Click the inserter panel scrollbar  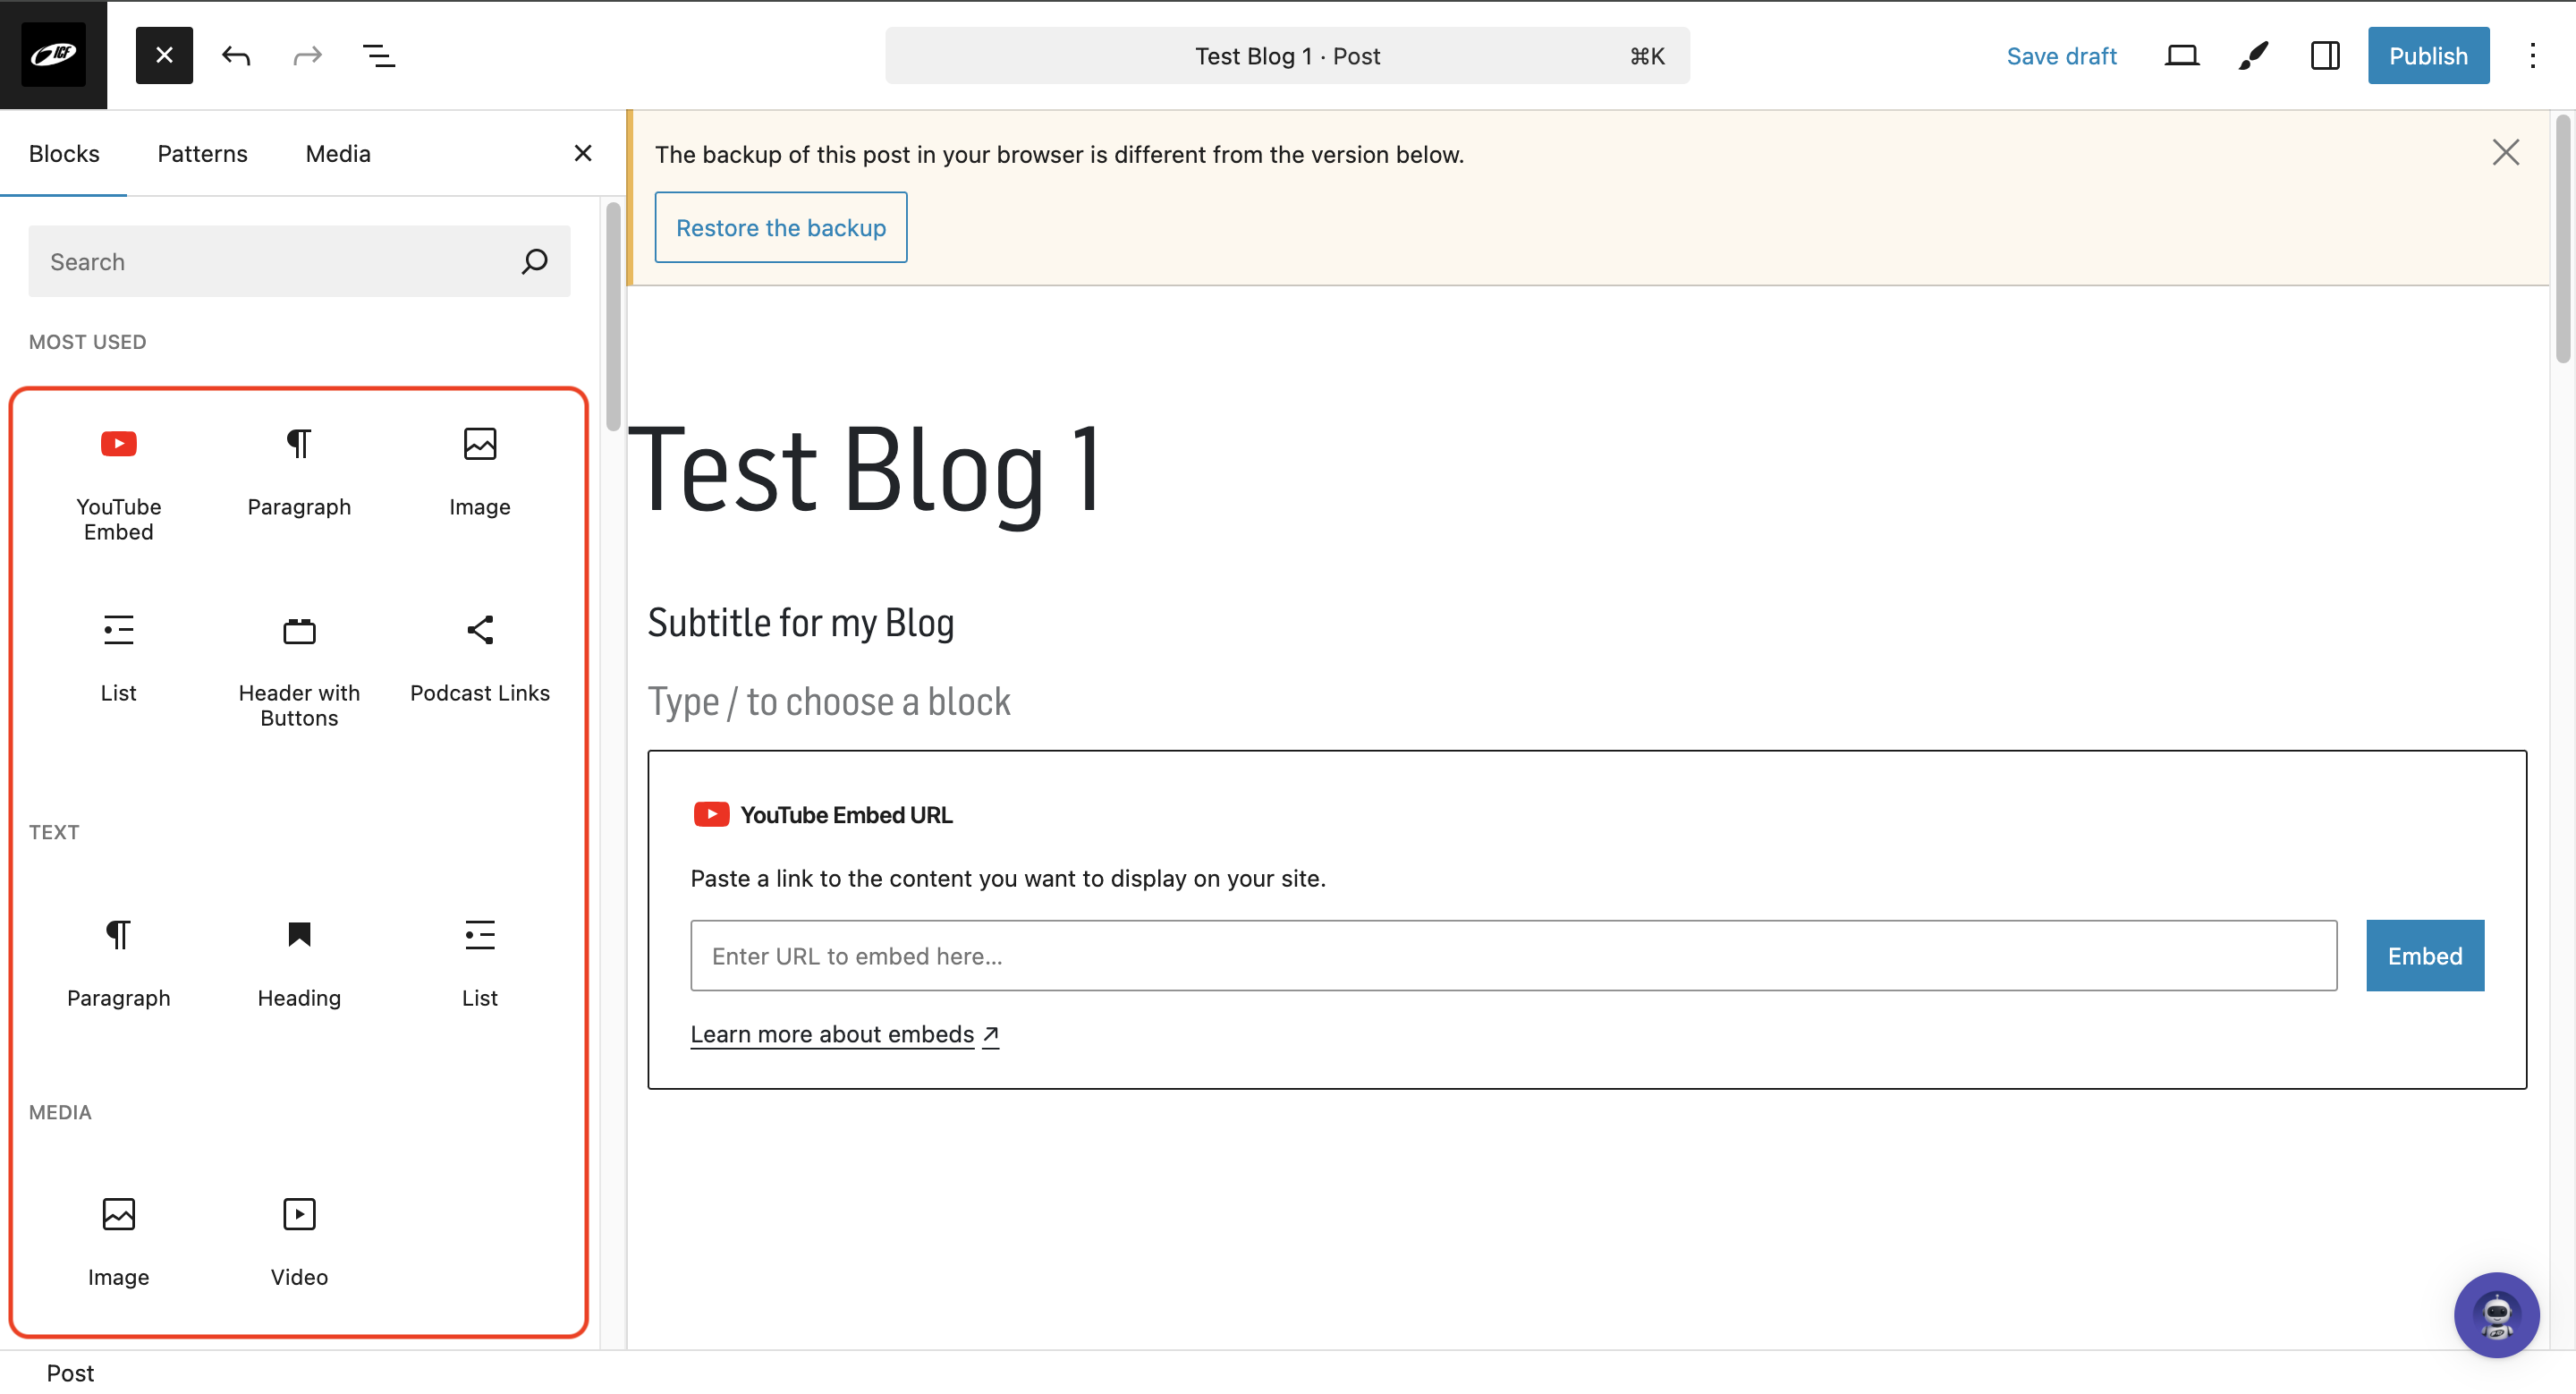click(613, 315)
